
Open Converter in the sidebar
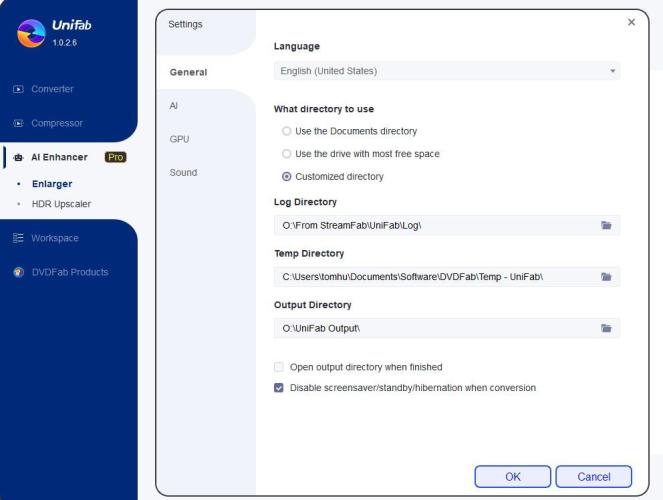click(x=52, y=89)
